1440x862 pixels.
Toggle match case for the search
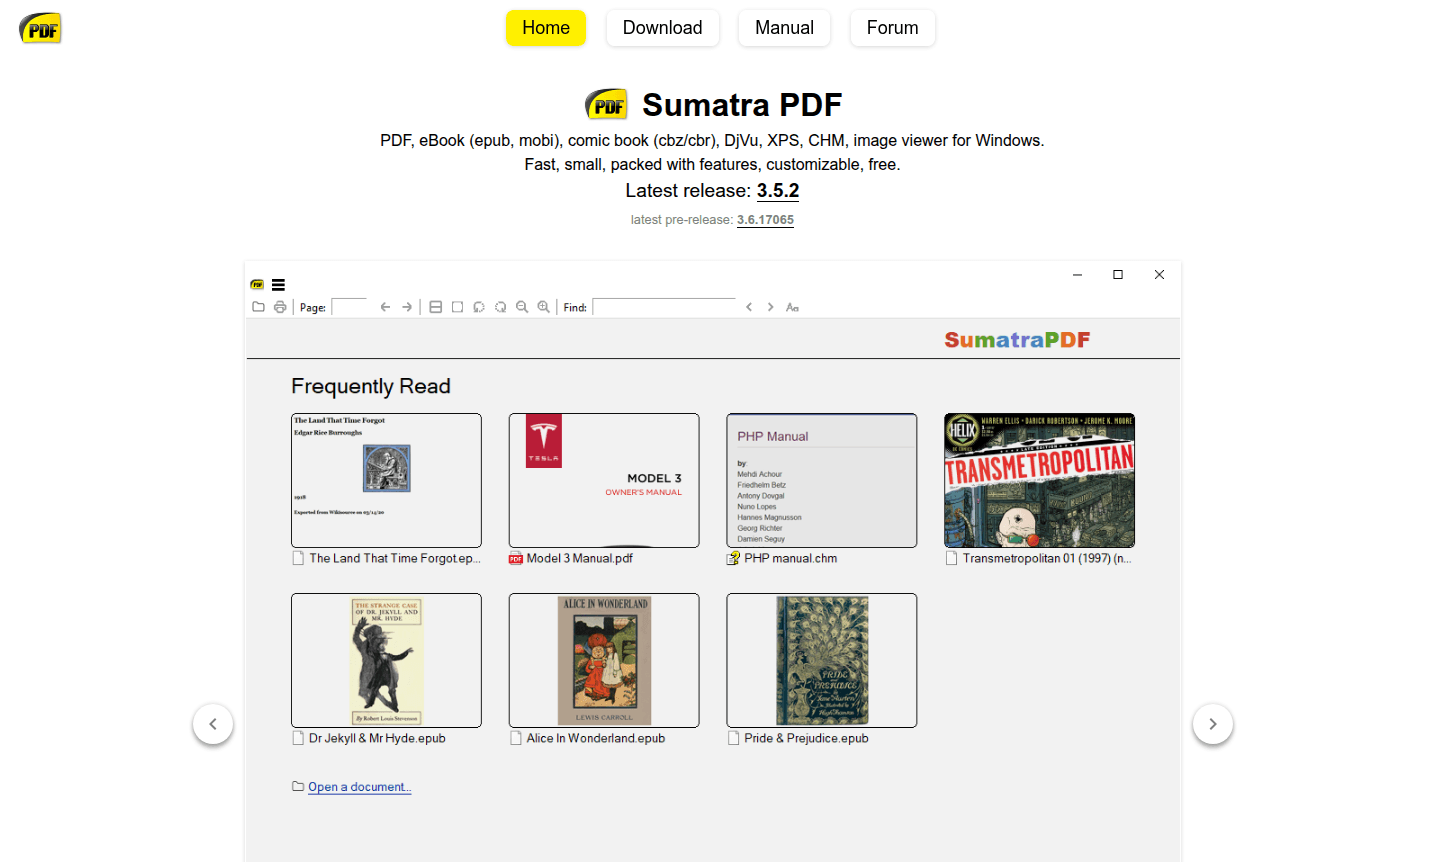(792, 306)
